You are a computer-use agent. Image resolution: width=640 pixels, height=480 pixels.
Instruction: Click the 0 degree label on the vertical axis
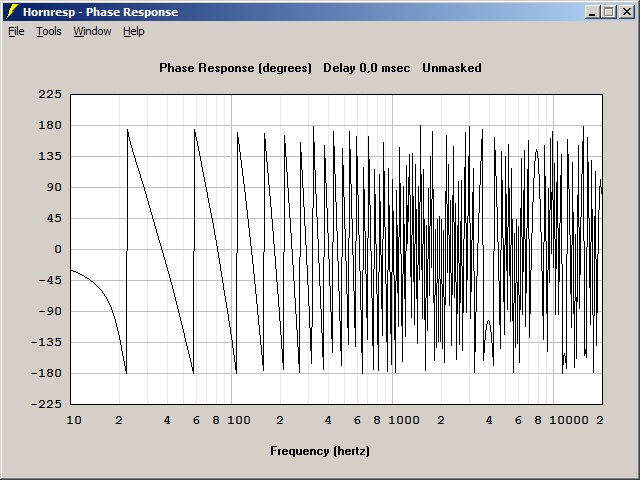point(58,249)
